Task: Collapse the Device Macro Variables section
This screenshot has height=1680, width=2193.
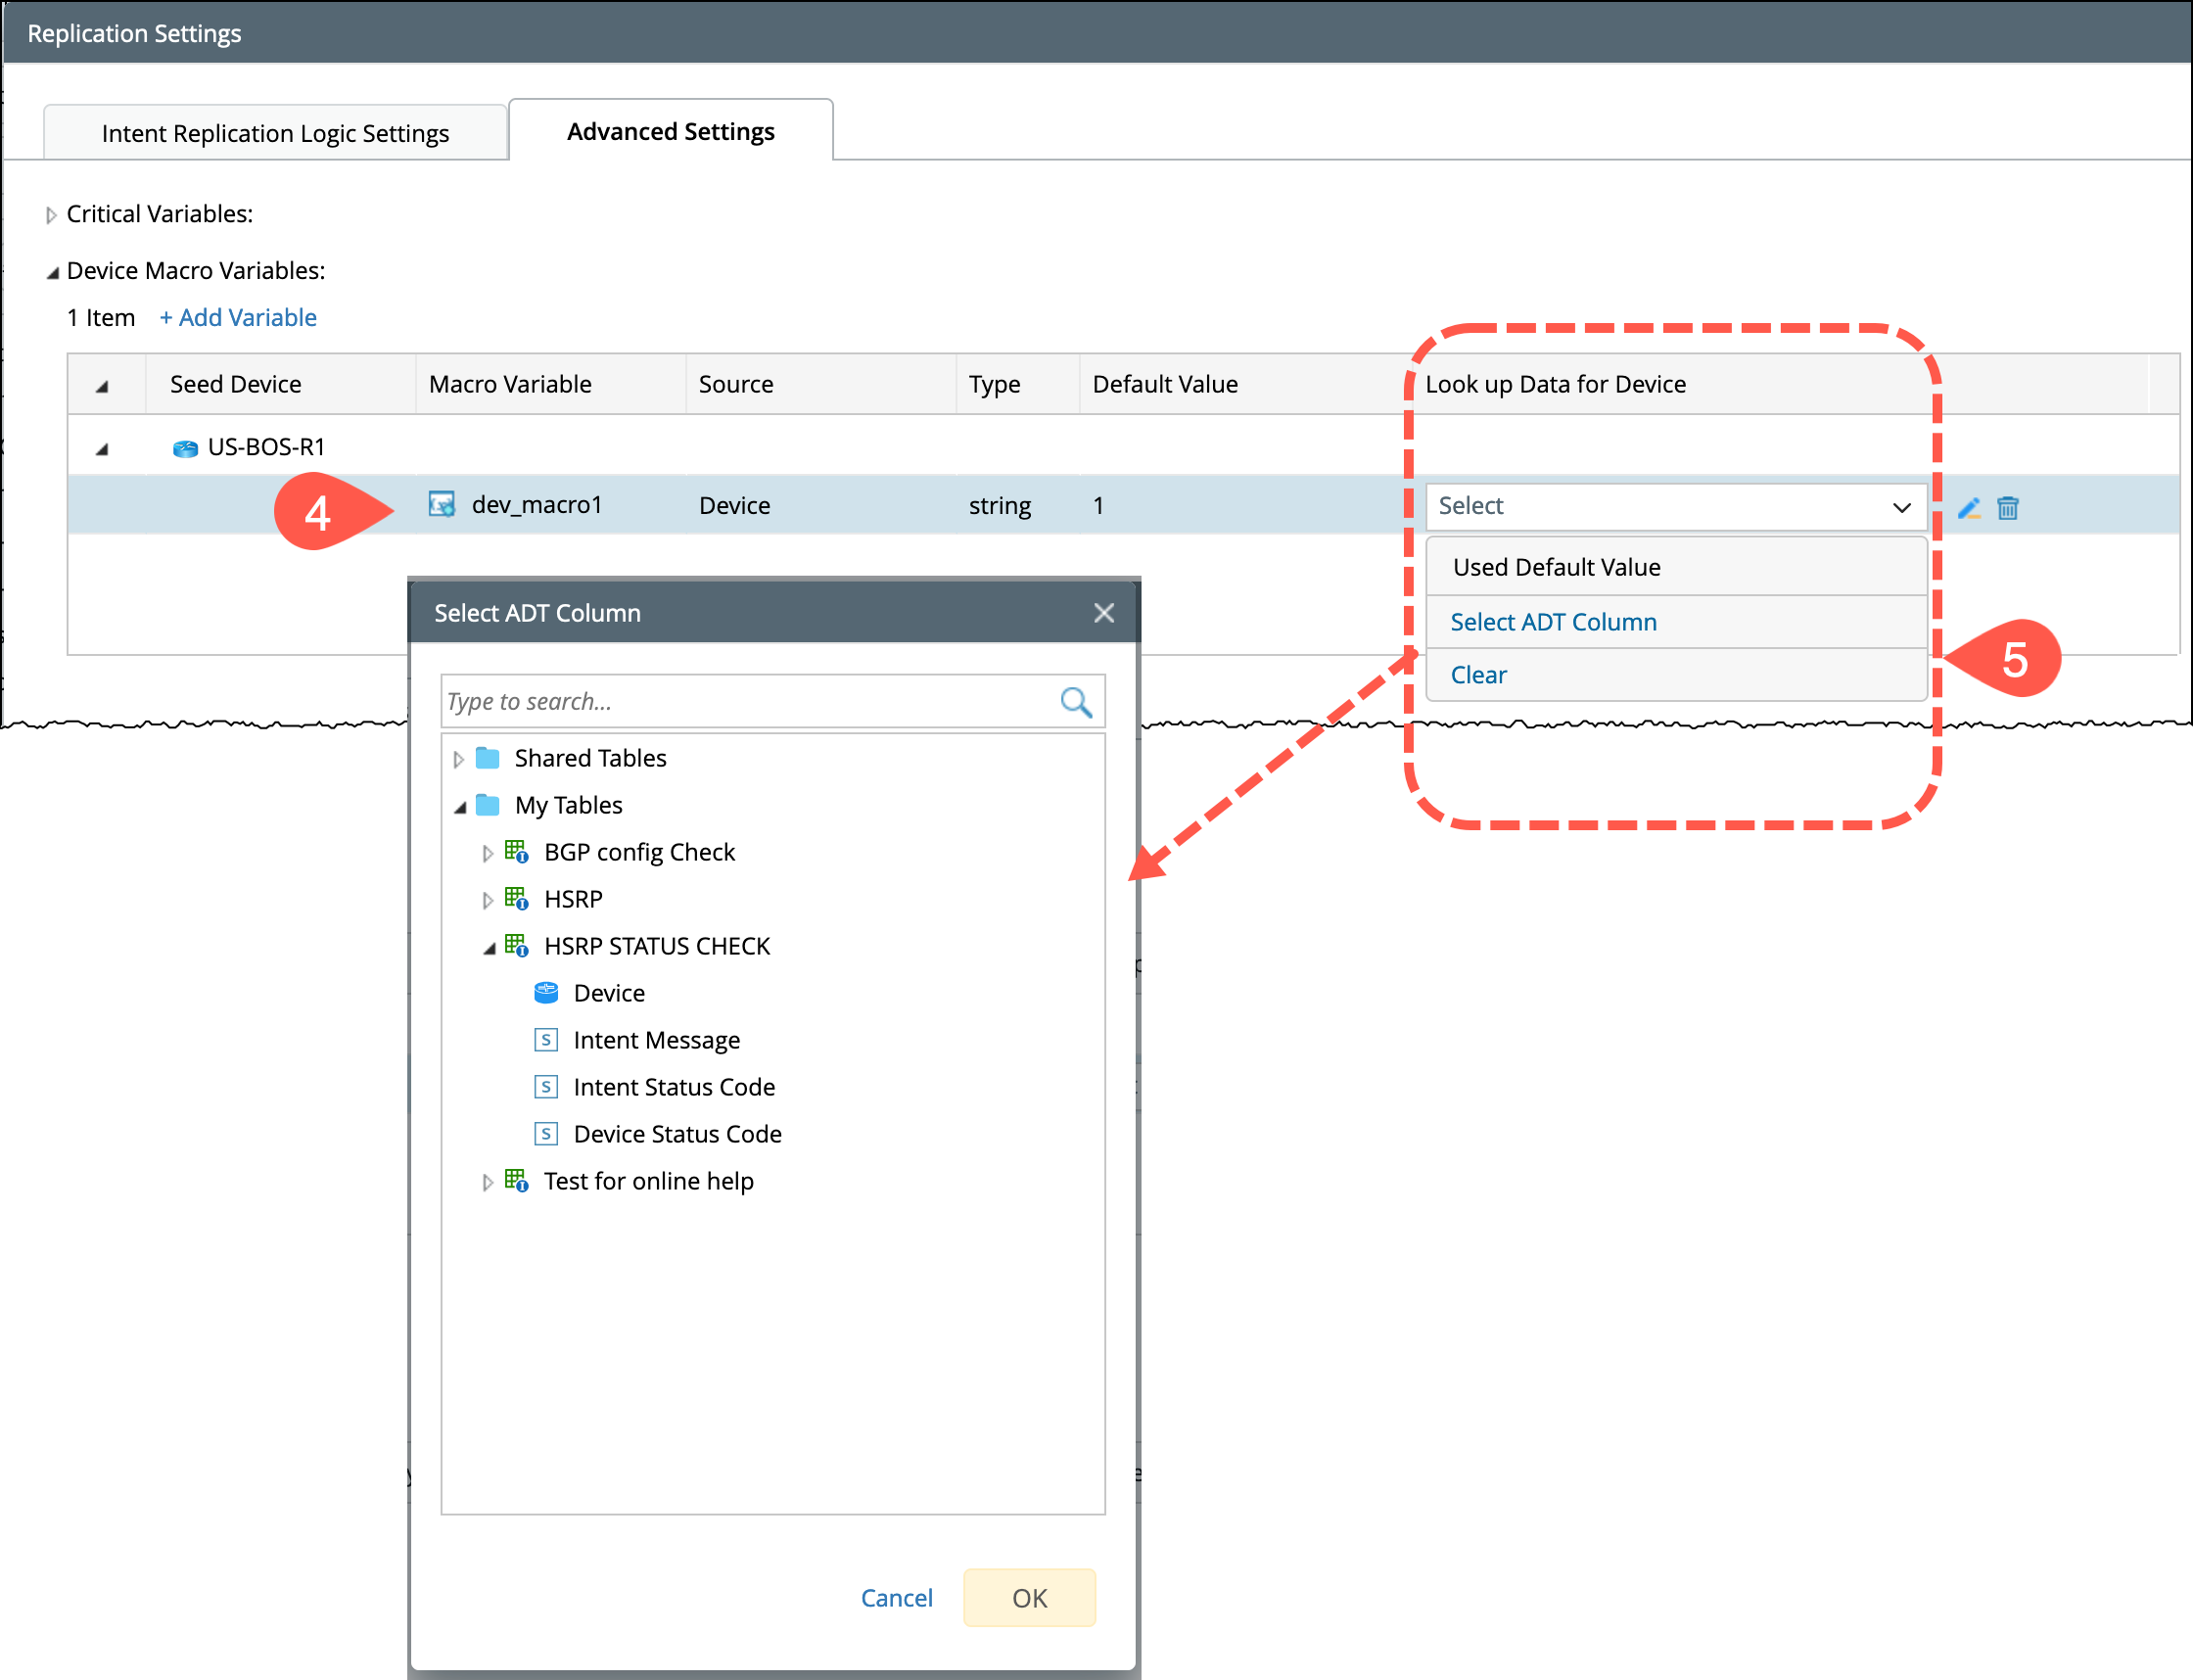Action: tap(52, 272)
